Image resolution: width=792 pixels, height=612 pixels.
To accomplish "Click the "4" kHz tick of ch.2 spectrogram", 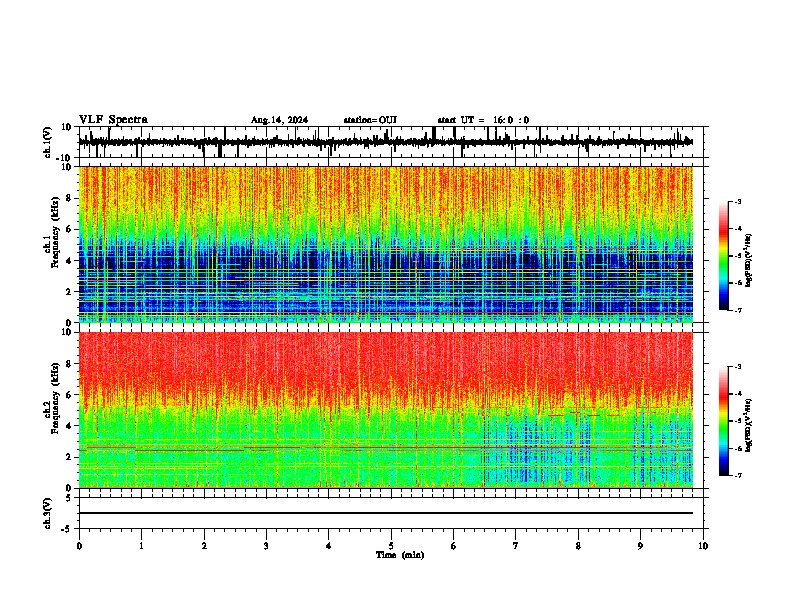I will tap(69, 426).
